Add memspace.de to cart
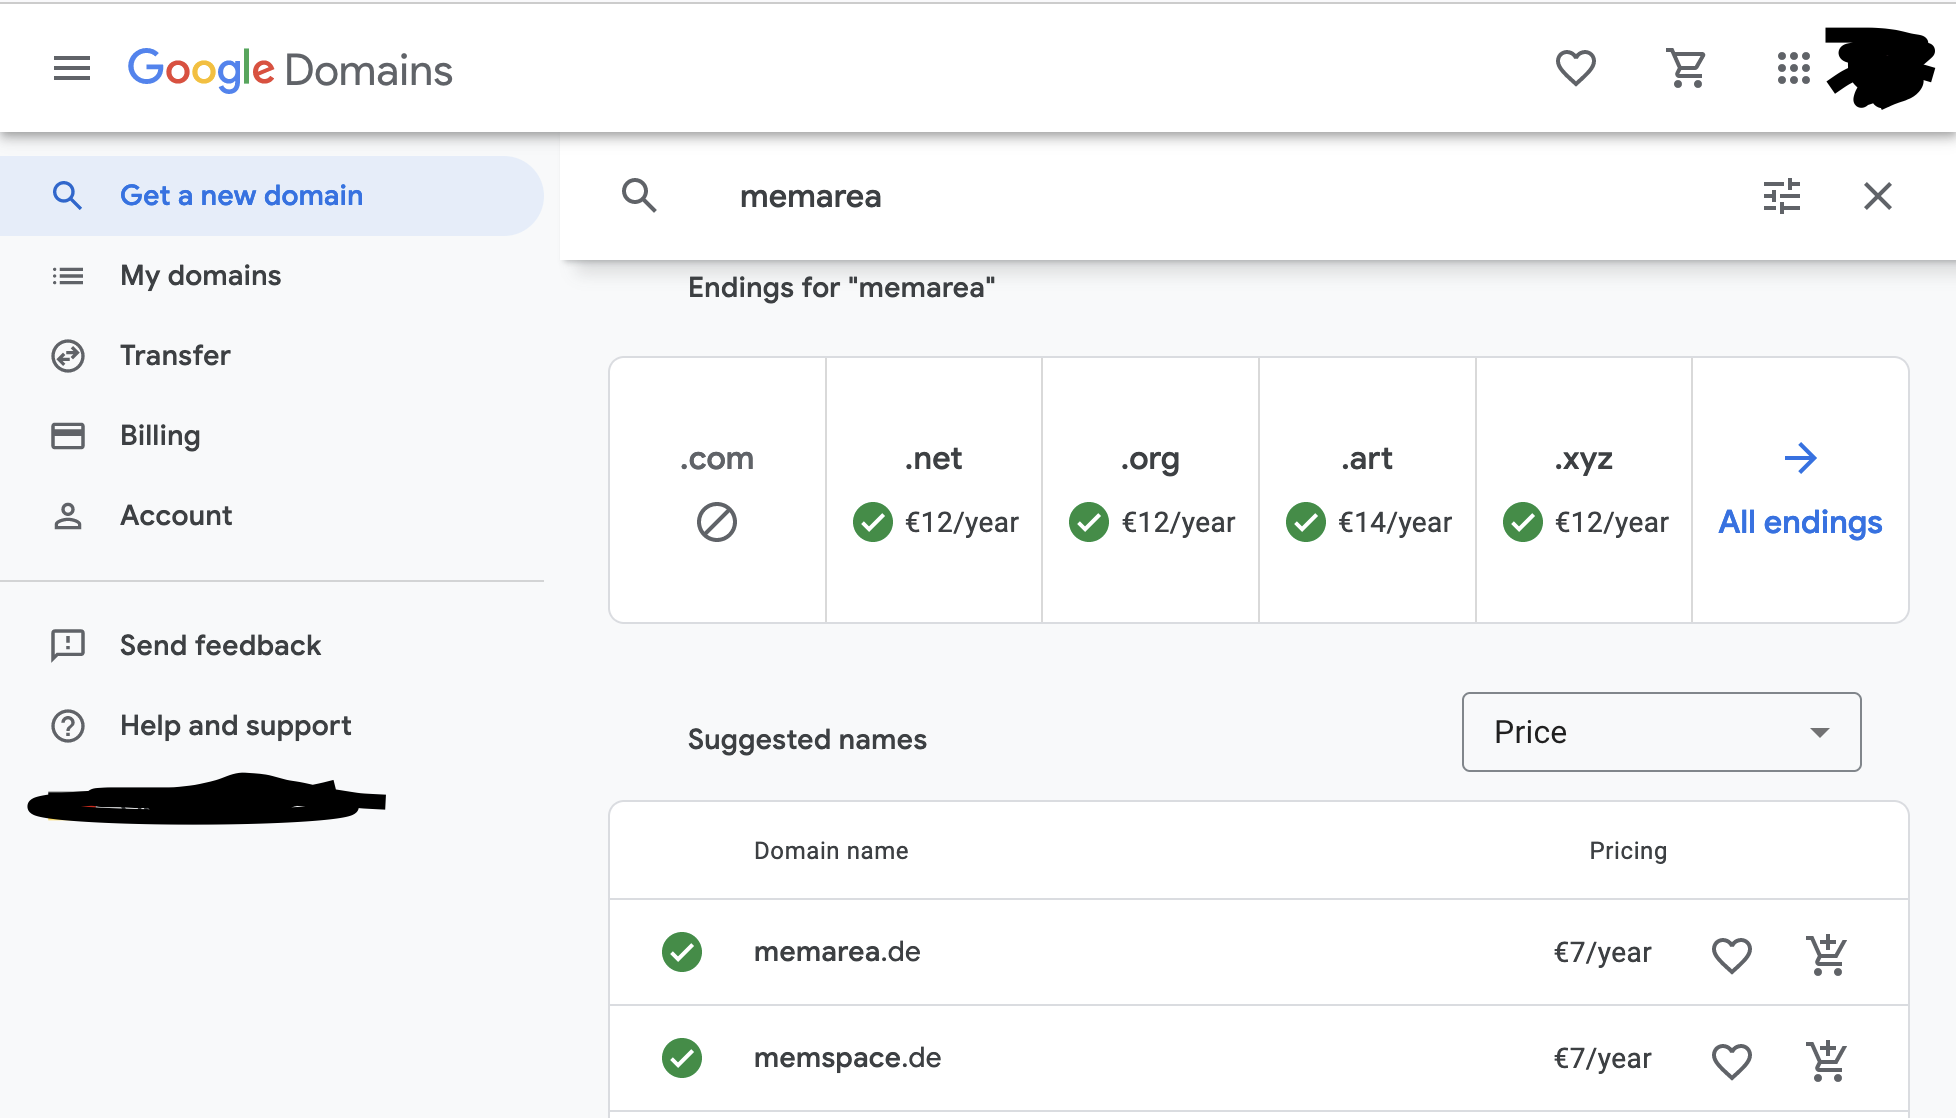The height and width of the screenshot is (1118, 1956). (1826, 1060)
